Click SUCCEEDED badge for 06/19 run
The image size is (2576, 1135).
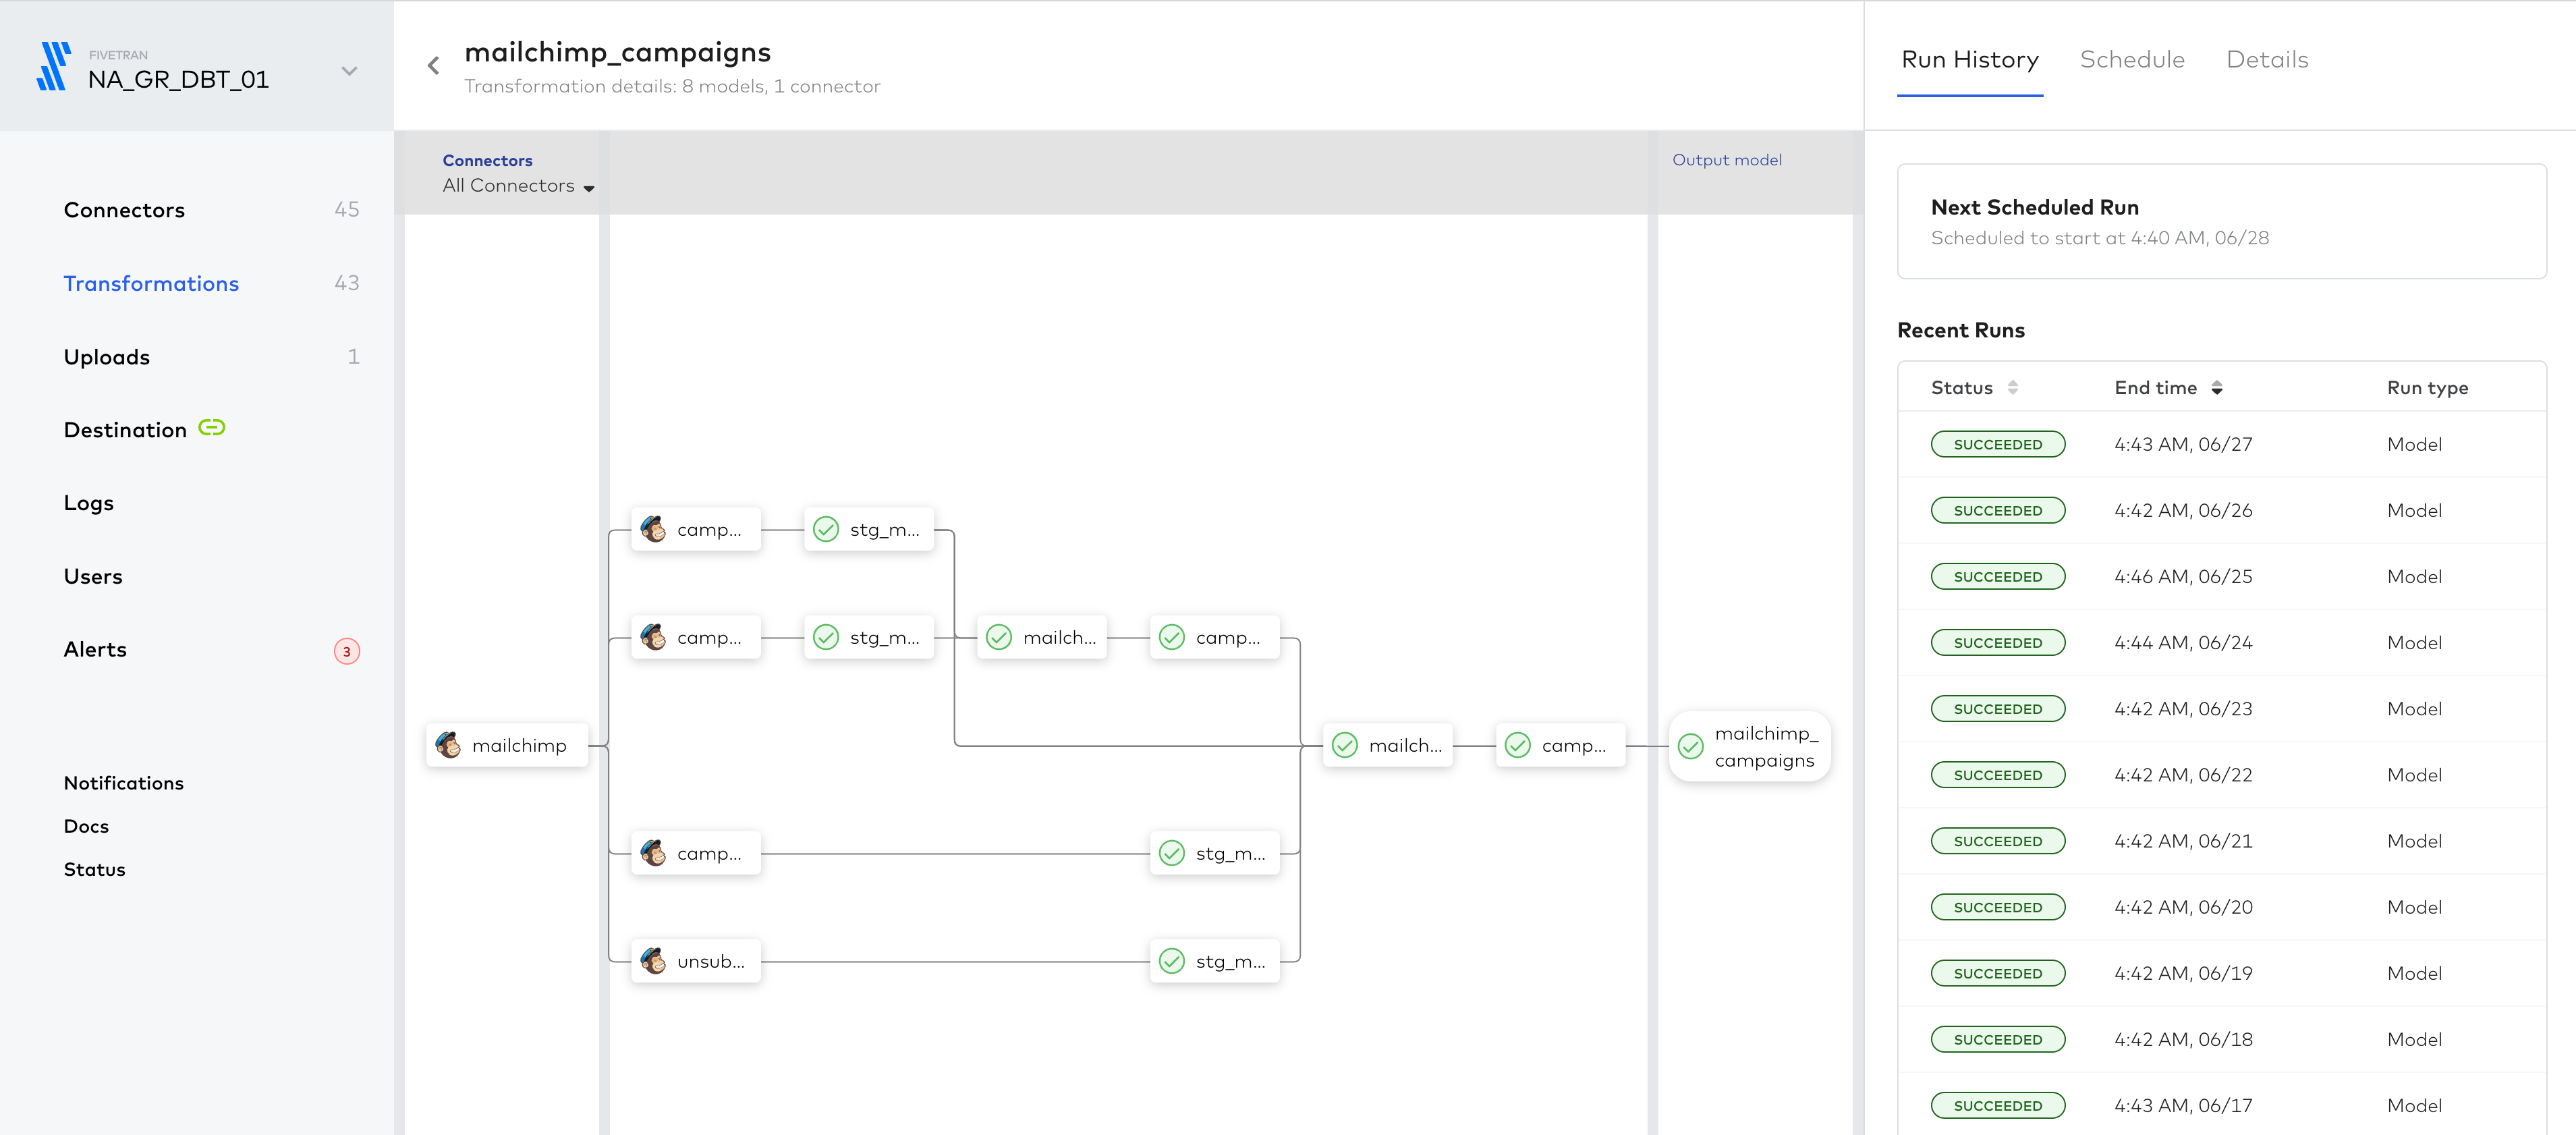coord(1998,973)
